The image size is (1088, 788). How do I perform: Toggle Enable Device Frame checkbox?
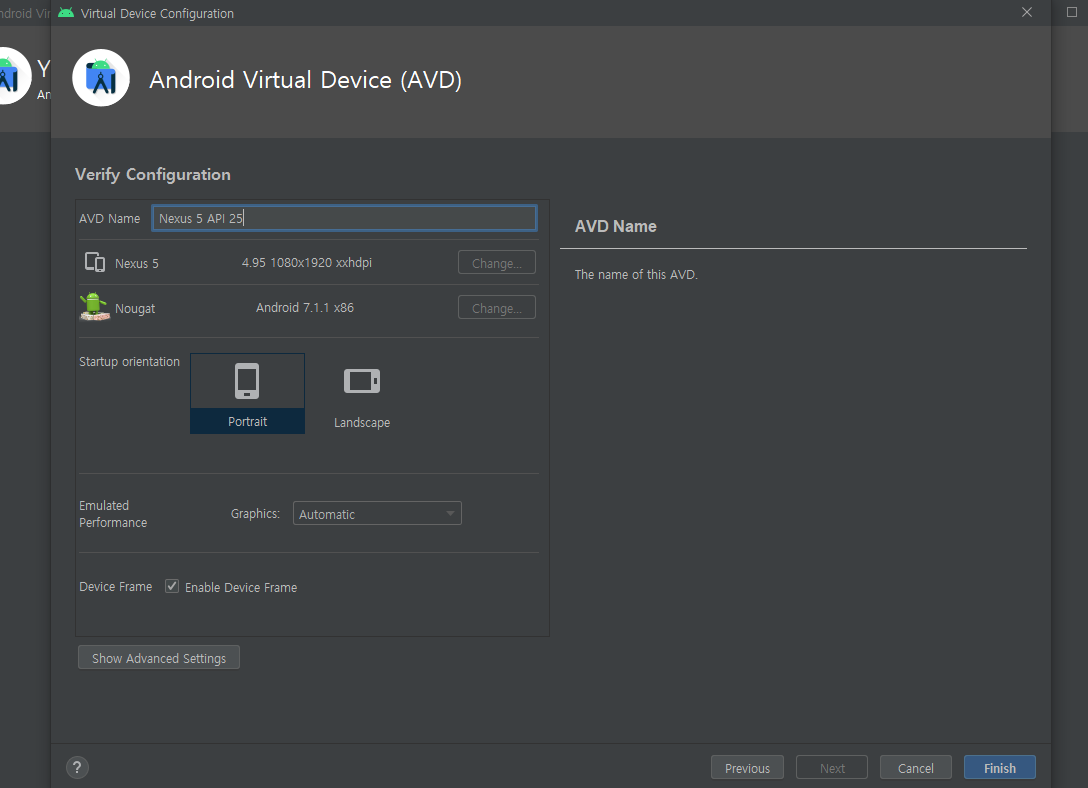[172, 587]
